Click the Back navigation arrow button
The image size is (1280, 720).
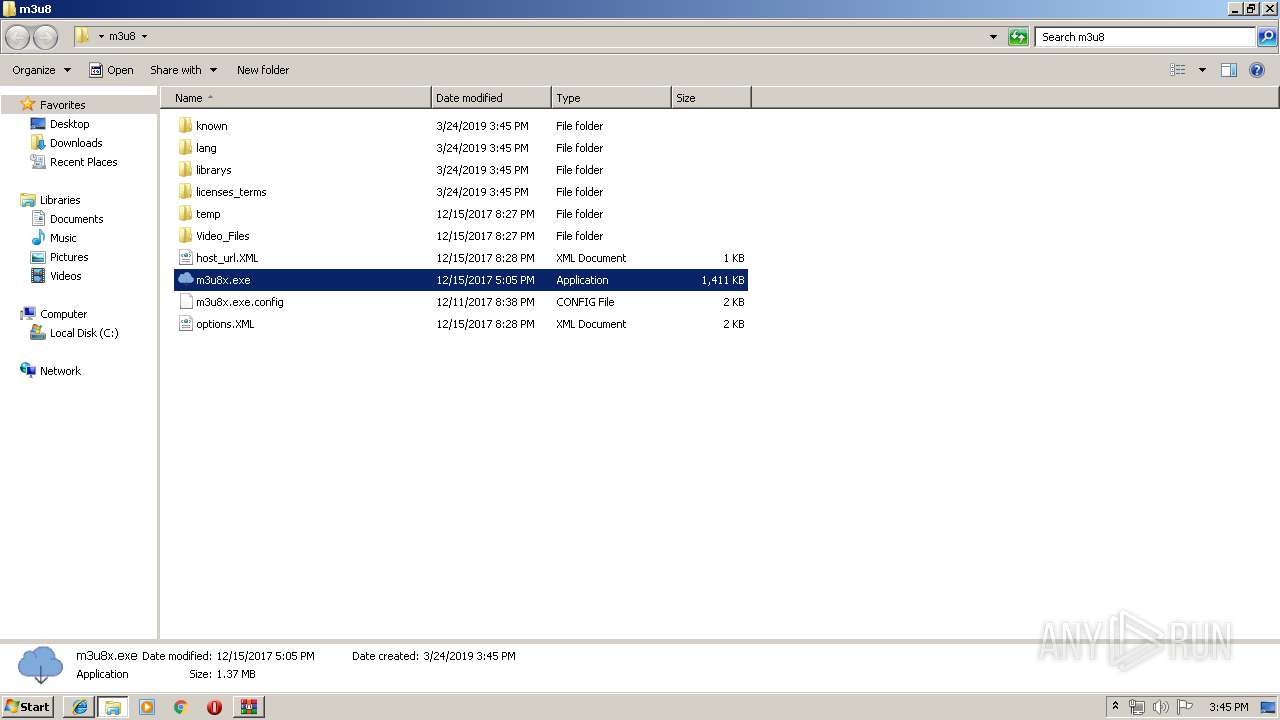point(17,37)
